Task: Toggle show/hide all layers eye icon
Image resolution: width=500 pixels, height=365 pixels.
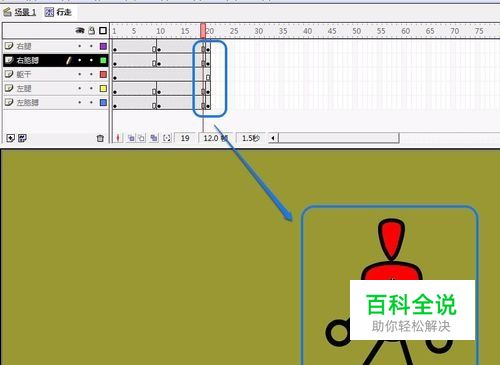Action: (80, 31)
